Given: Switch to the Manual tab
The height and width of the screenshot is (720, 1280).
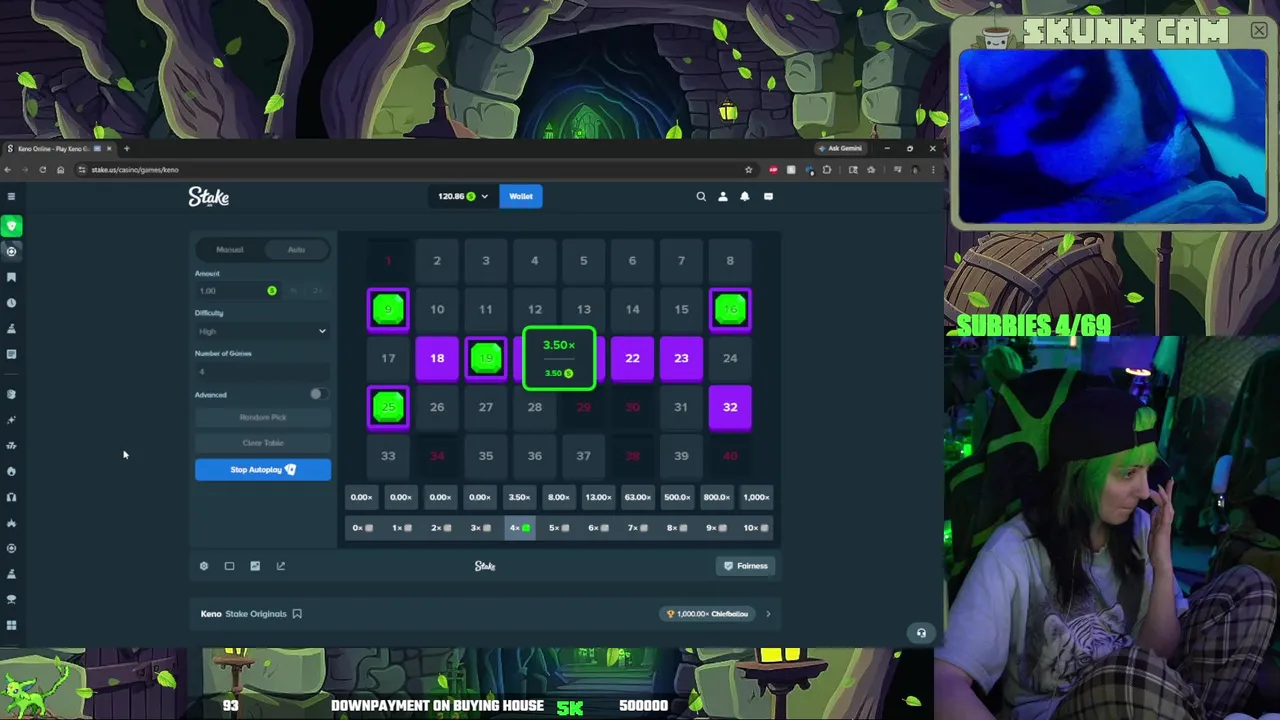Looking at the screenshot, I should tap(230, 249).
